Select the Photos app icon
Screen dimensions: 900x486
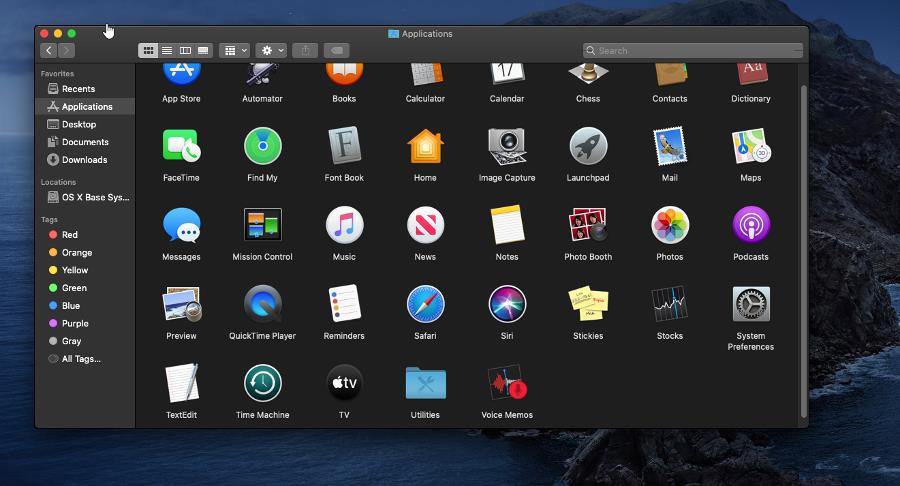[670, 225]
